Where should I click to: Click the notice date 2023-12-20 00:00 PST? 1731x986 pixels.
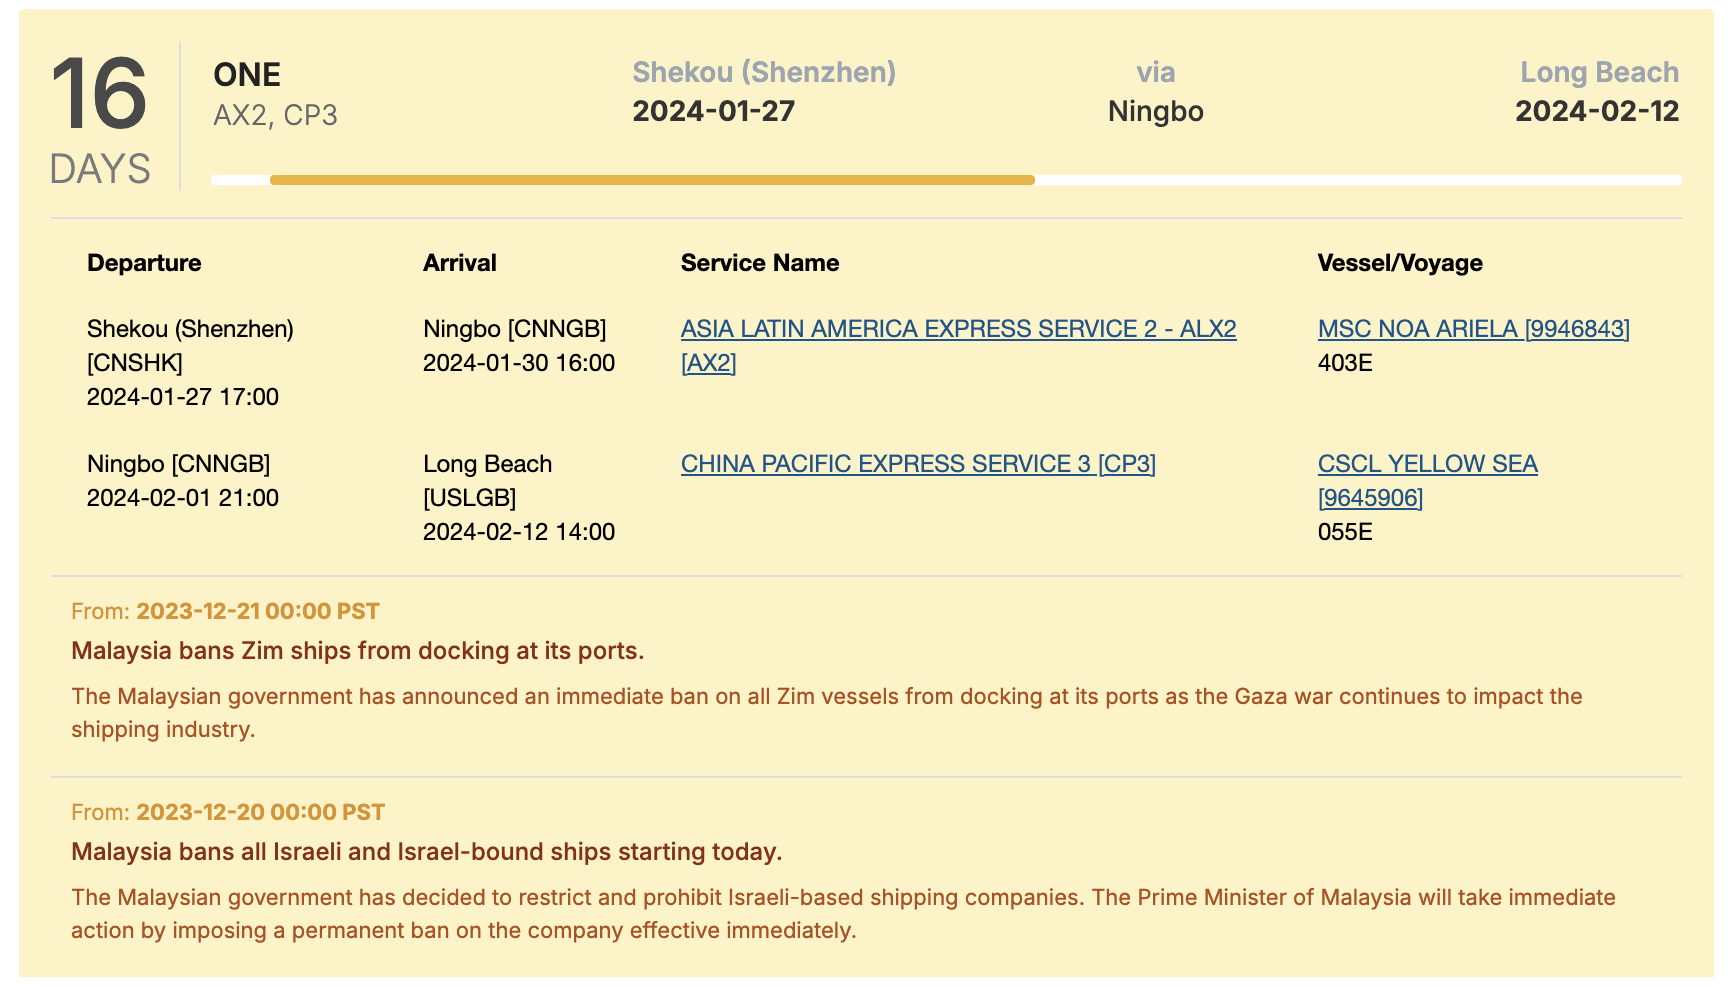click(x=260, y=812)
